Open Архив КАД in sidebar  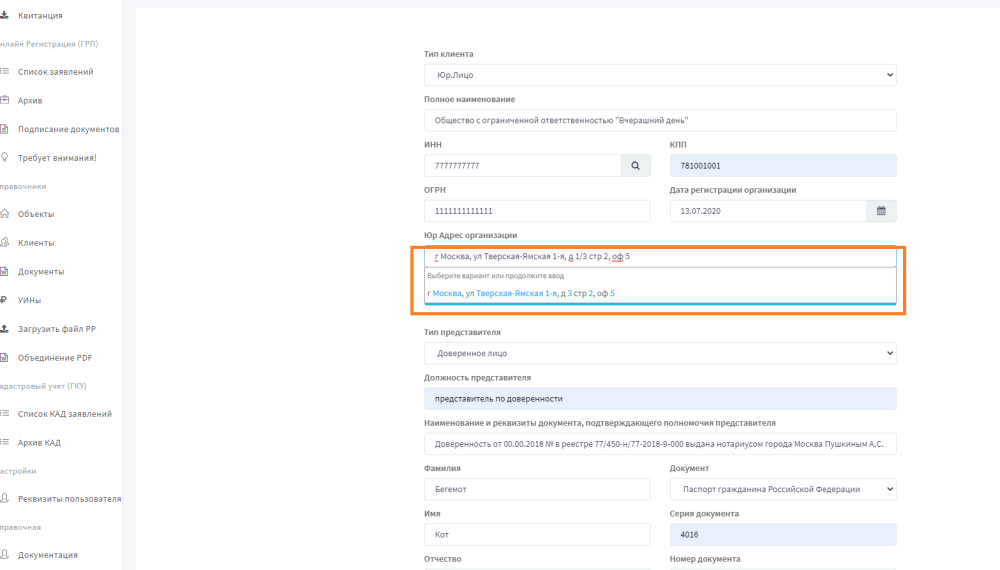[40, 442]
